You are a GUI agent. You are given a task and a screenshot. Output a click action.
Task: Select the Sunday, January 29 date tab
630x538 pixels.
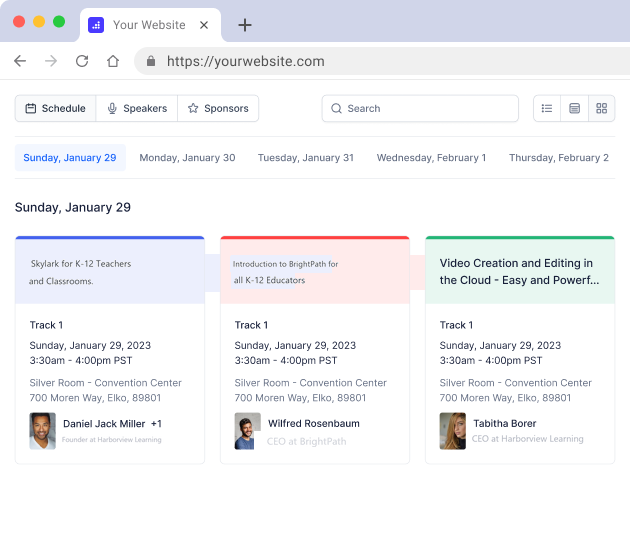click(70, 158)
